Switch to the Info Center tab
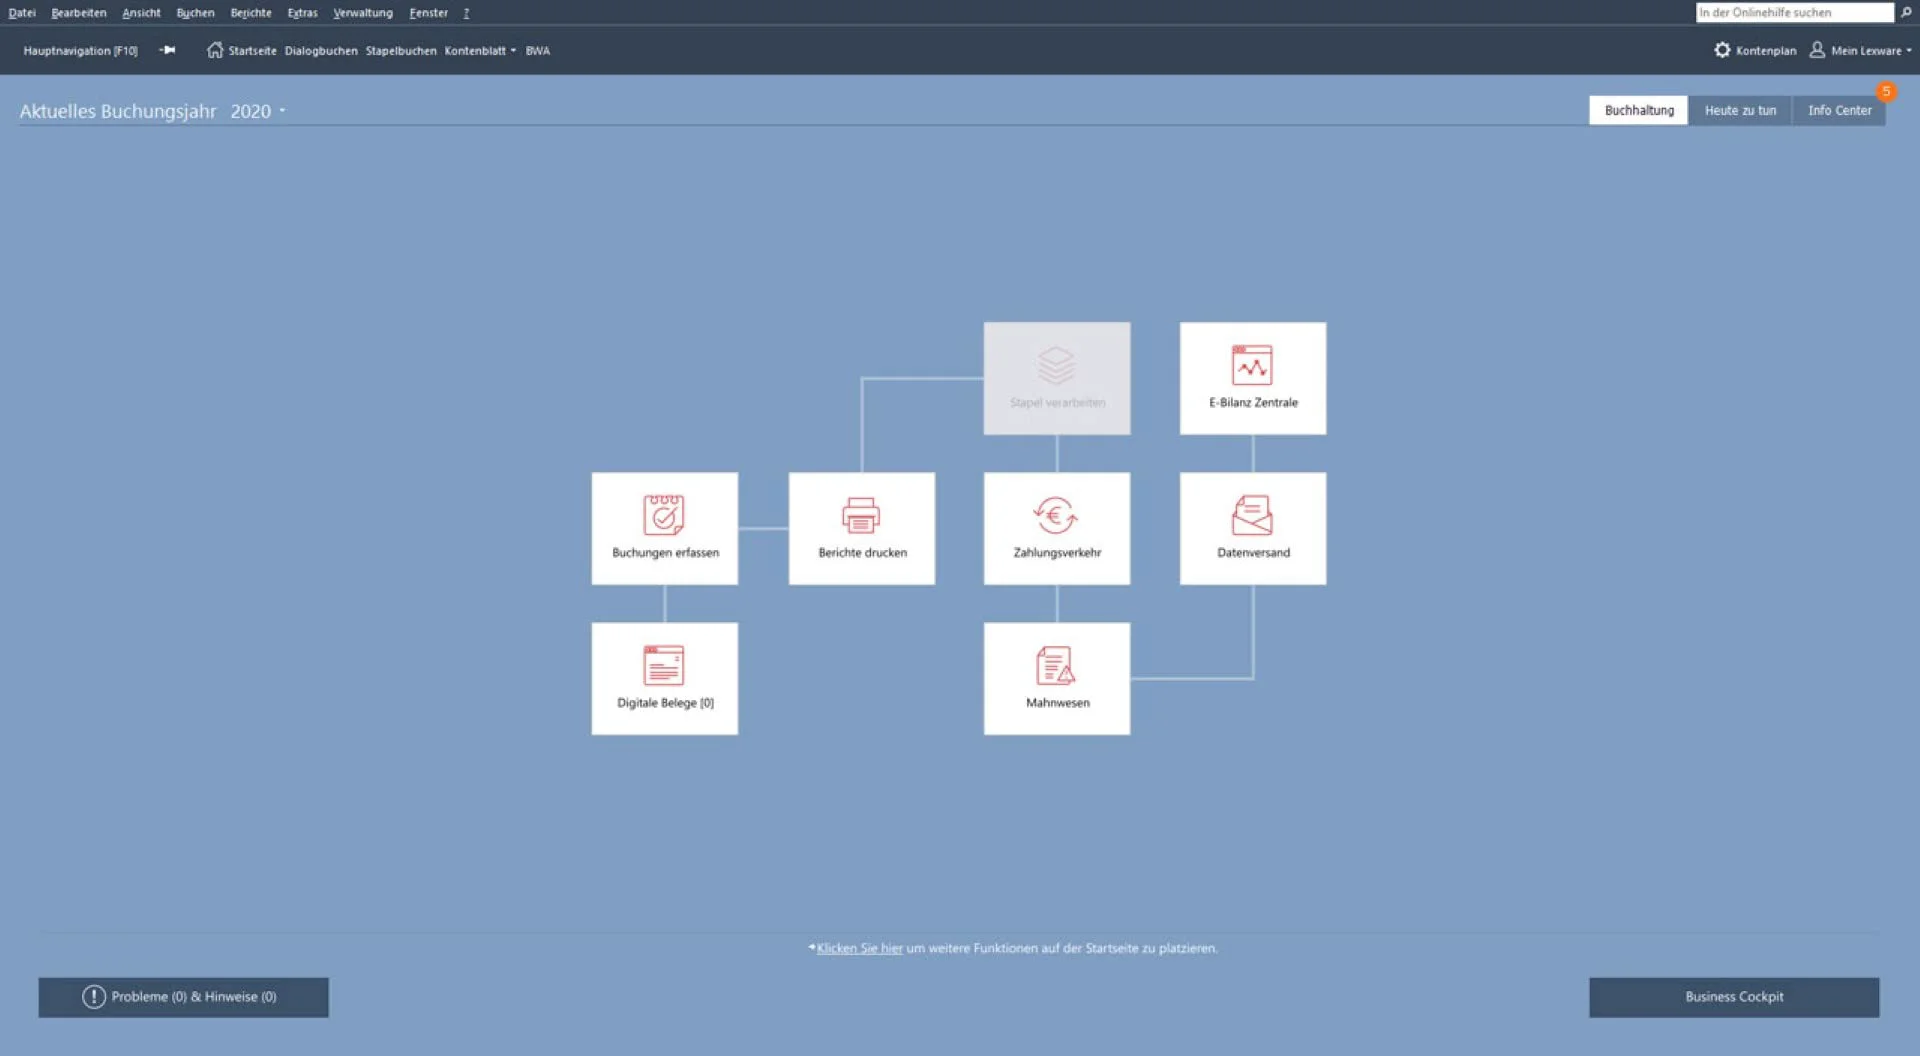The image size is (1920, 1056). [x=1839, y=110]
